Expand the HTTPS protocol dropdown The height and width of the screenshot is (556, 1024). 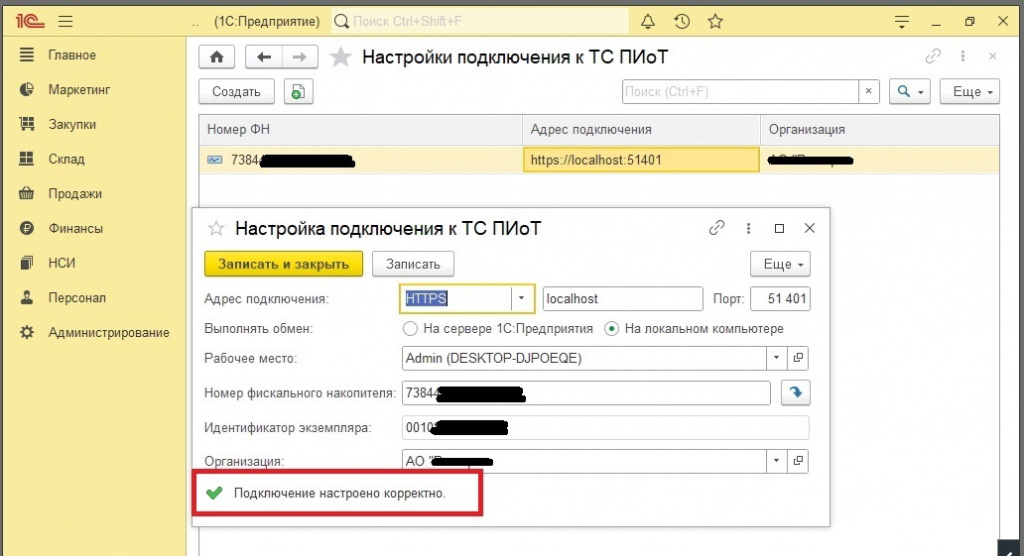(521, 299)
